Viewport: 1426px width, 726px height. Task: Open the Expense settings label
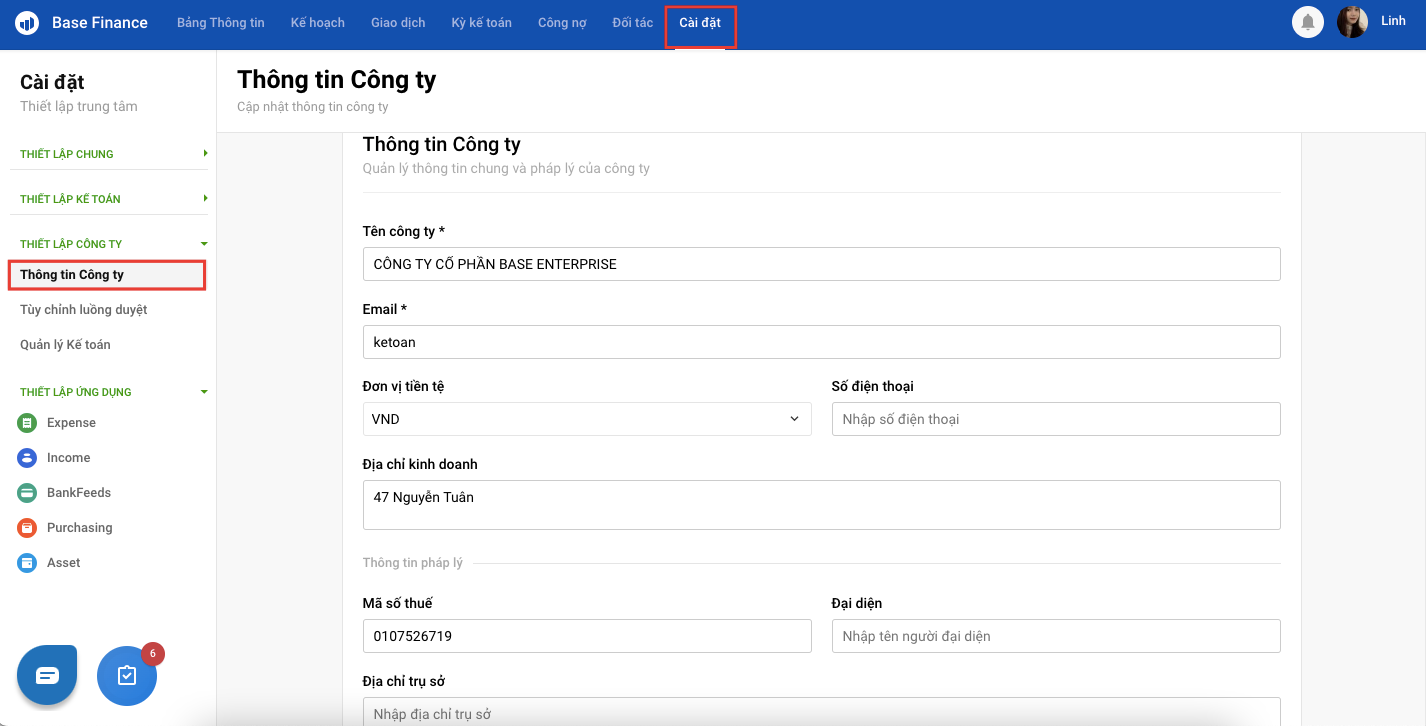(71, 423)
